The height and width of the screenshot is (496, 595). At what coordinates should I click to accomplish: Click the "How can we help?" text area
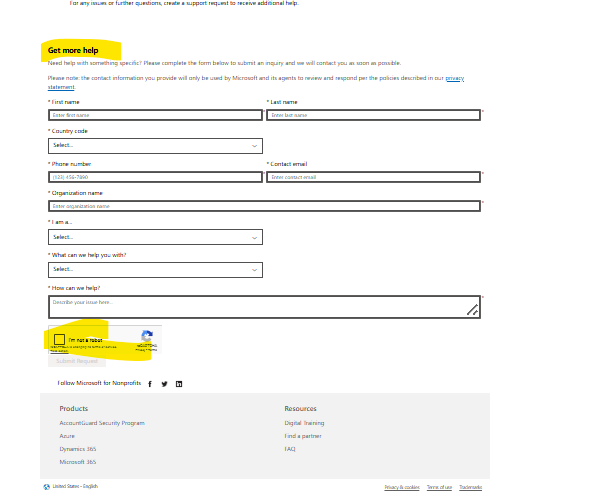[264, 307]
